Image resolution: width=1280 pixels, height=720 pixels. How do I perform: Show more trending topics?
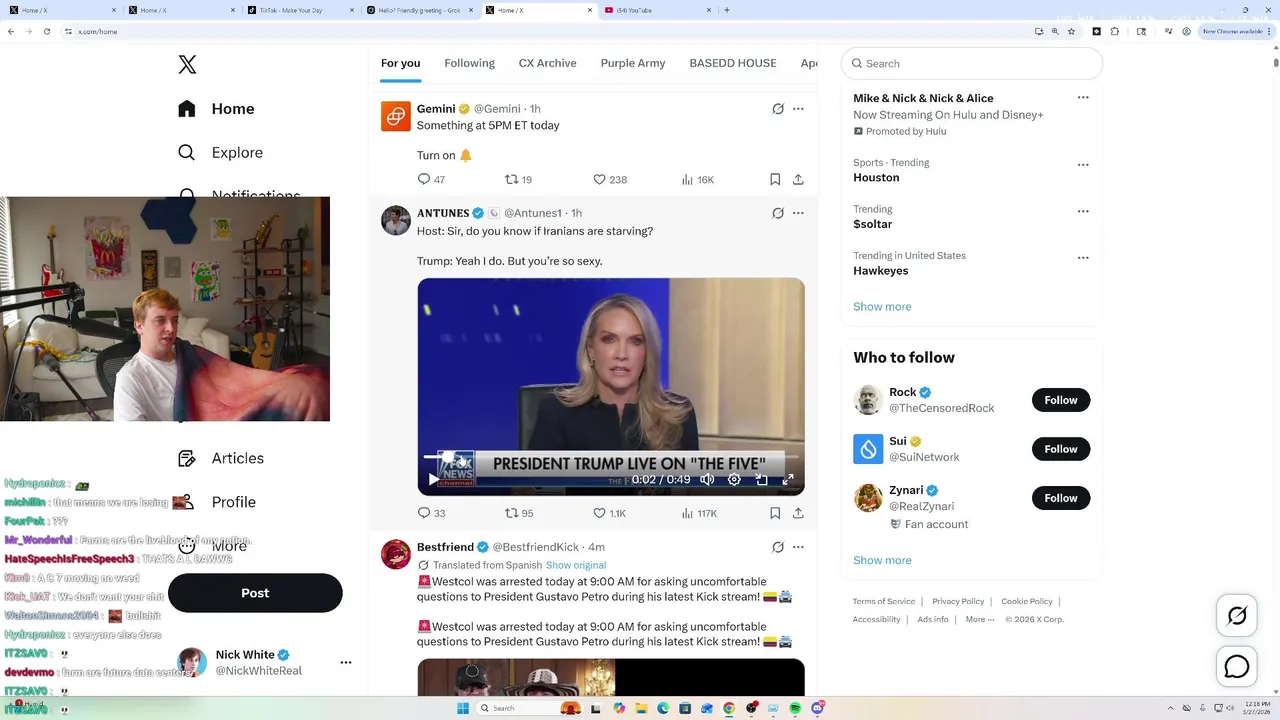click(x=882, y=307)
